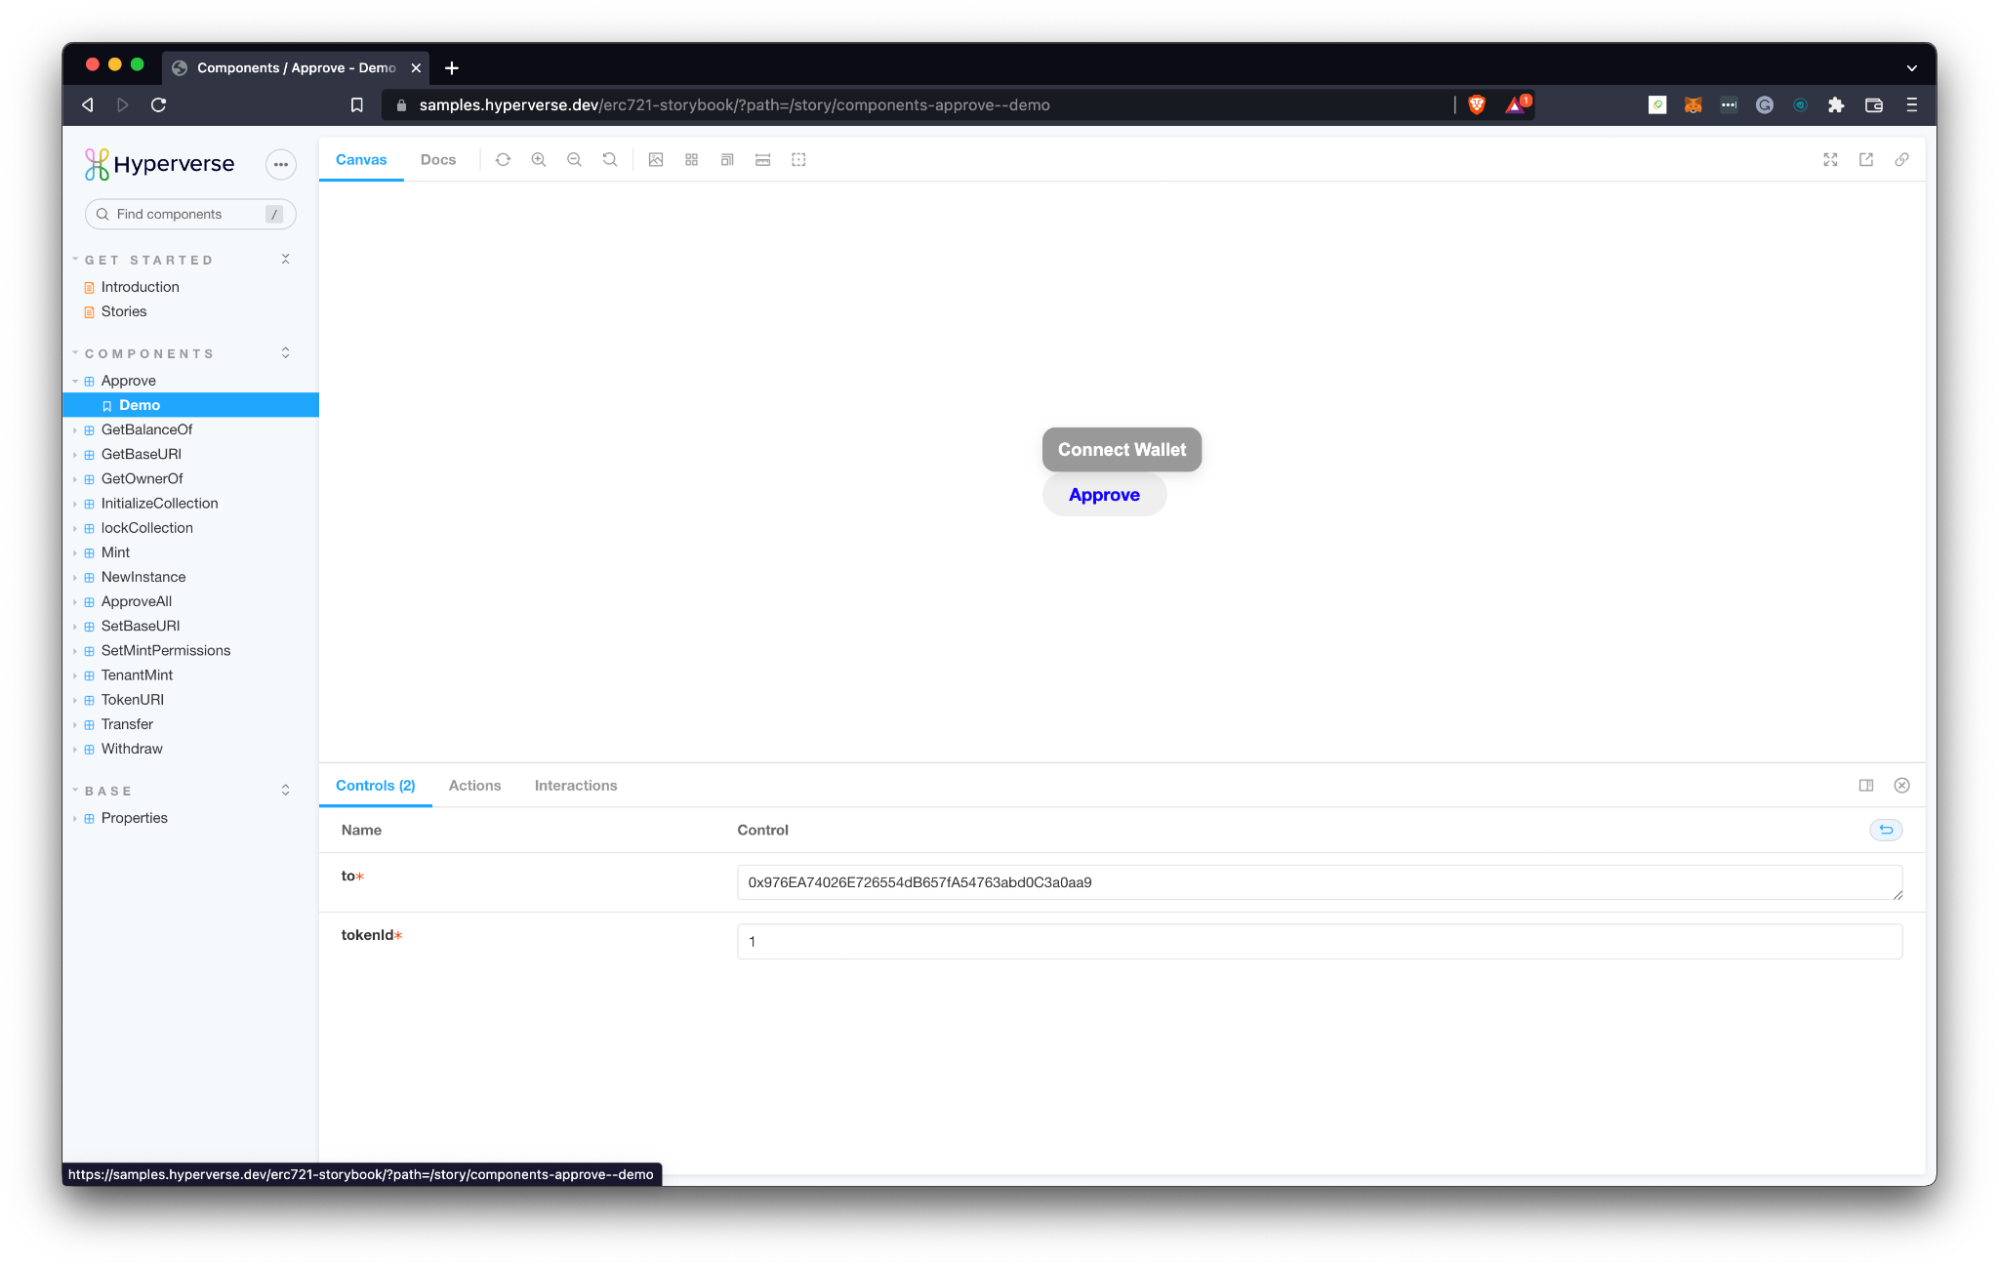Zoom in on the canvas
Viewport: 1999px width, 1268px height.
(539, 160)
